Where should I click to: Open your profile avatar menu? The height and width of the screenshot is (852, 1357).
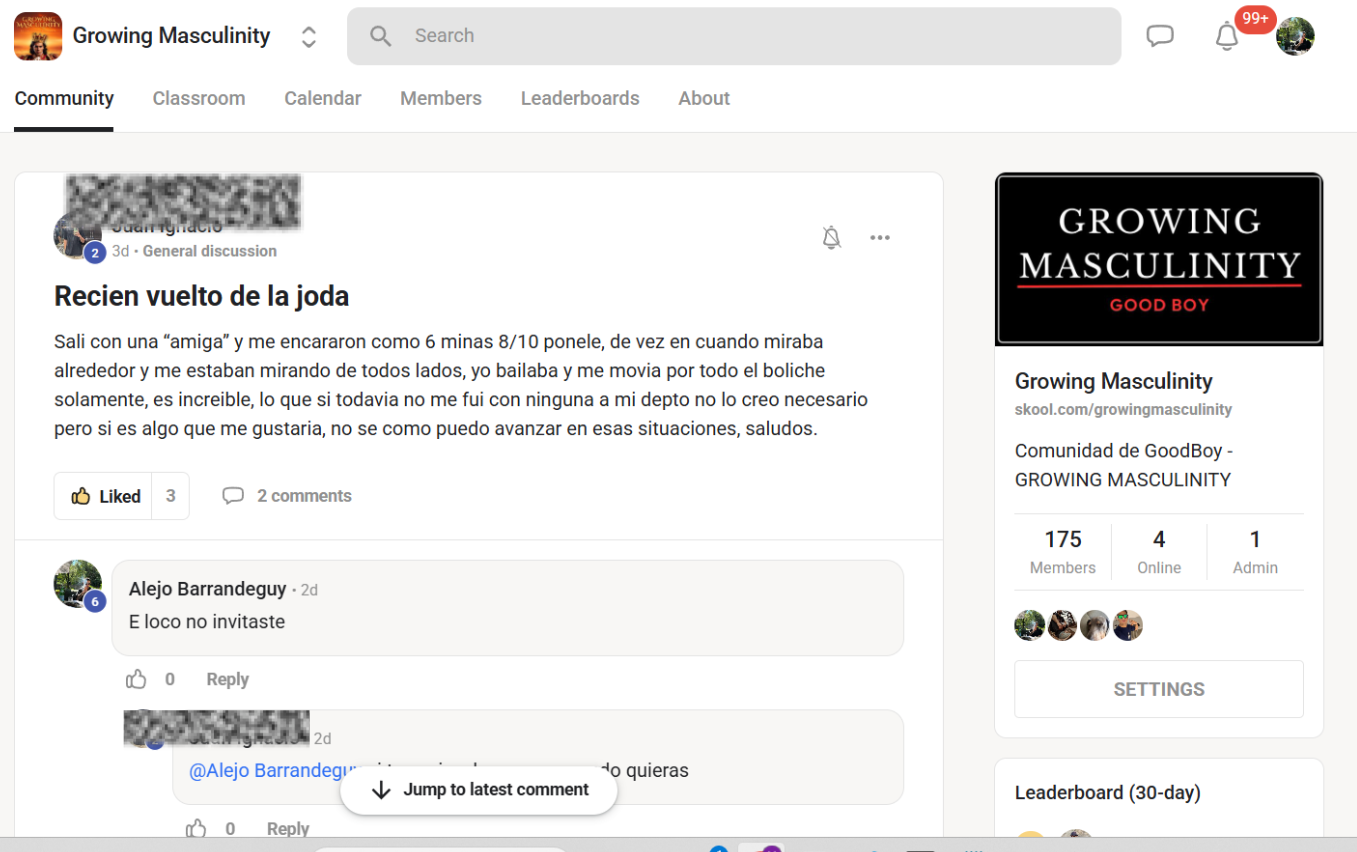coord(1295,36)
